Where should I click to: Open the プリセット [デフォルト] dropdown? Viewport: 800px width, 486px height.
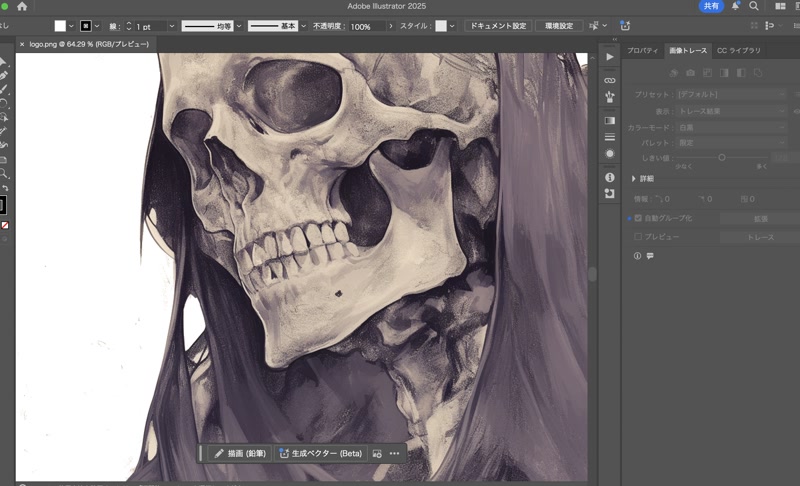[x=731, y=94]
